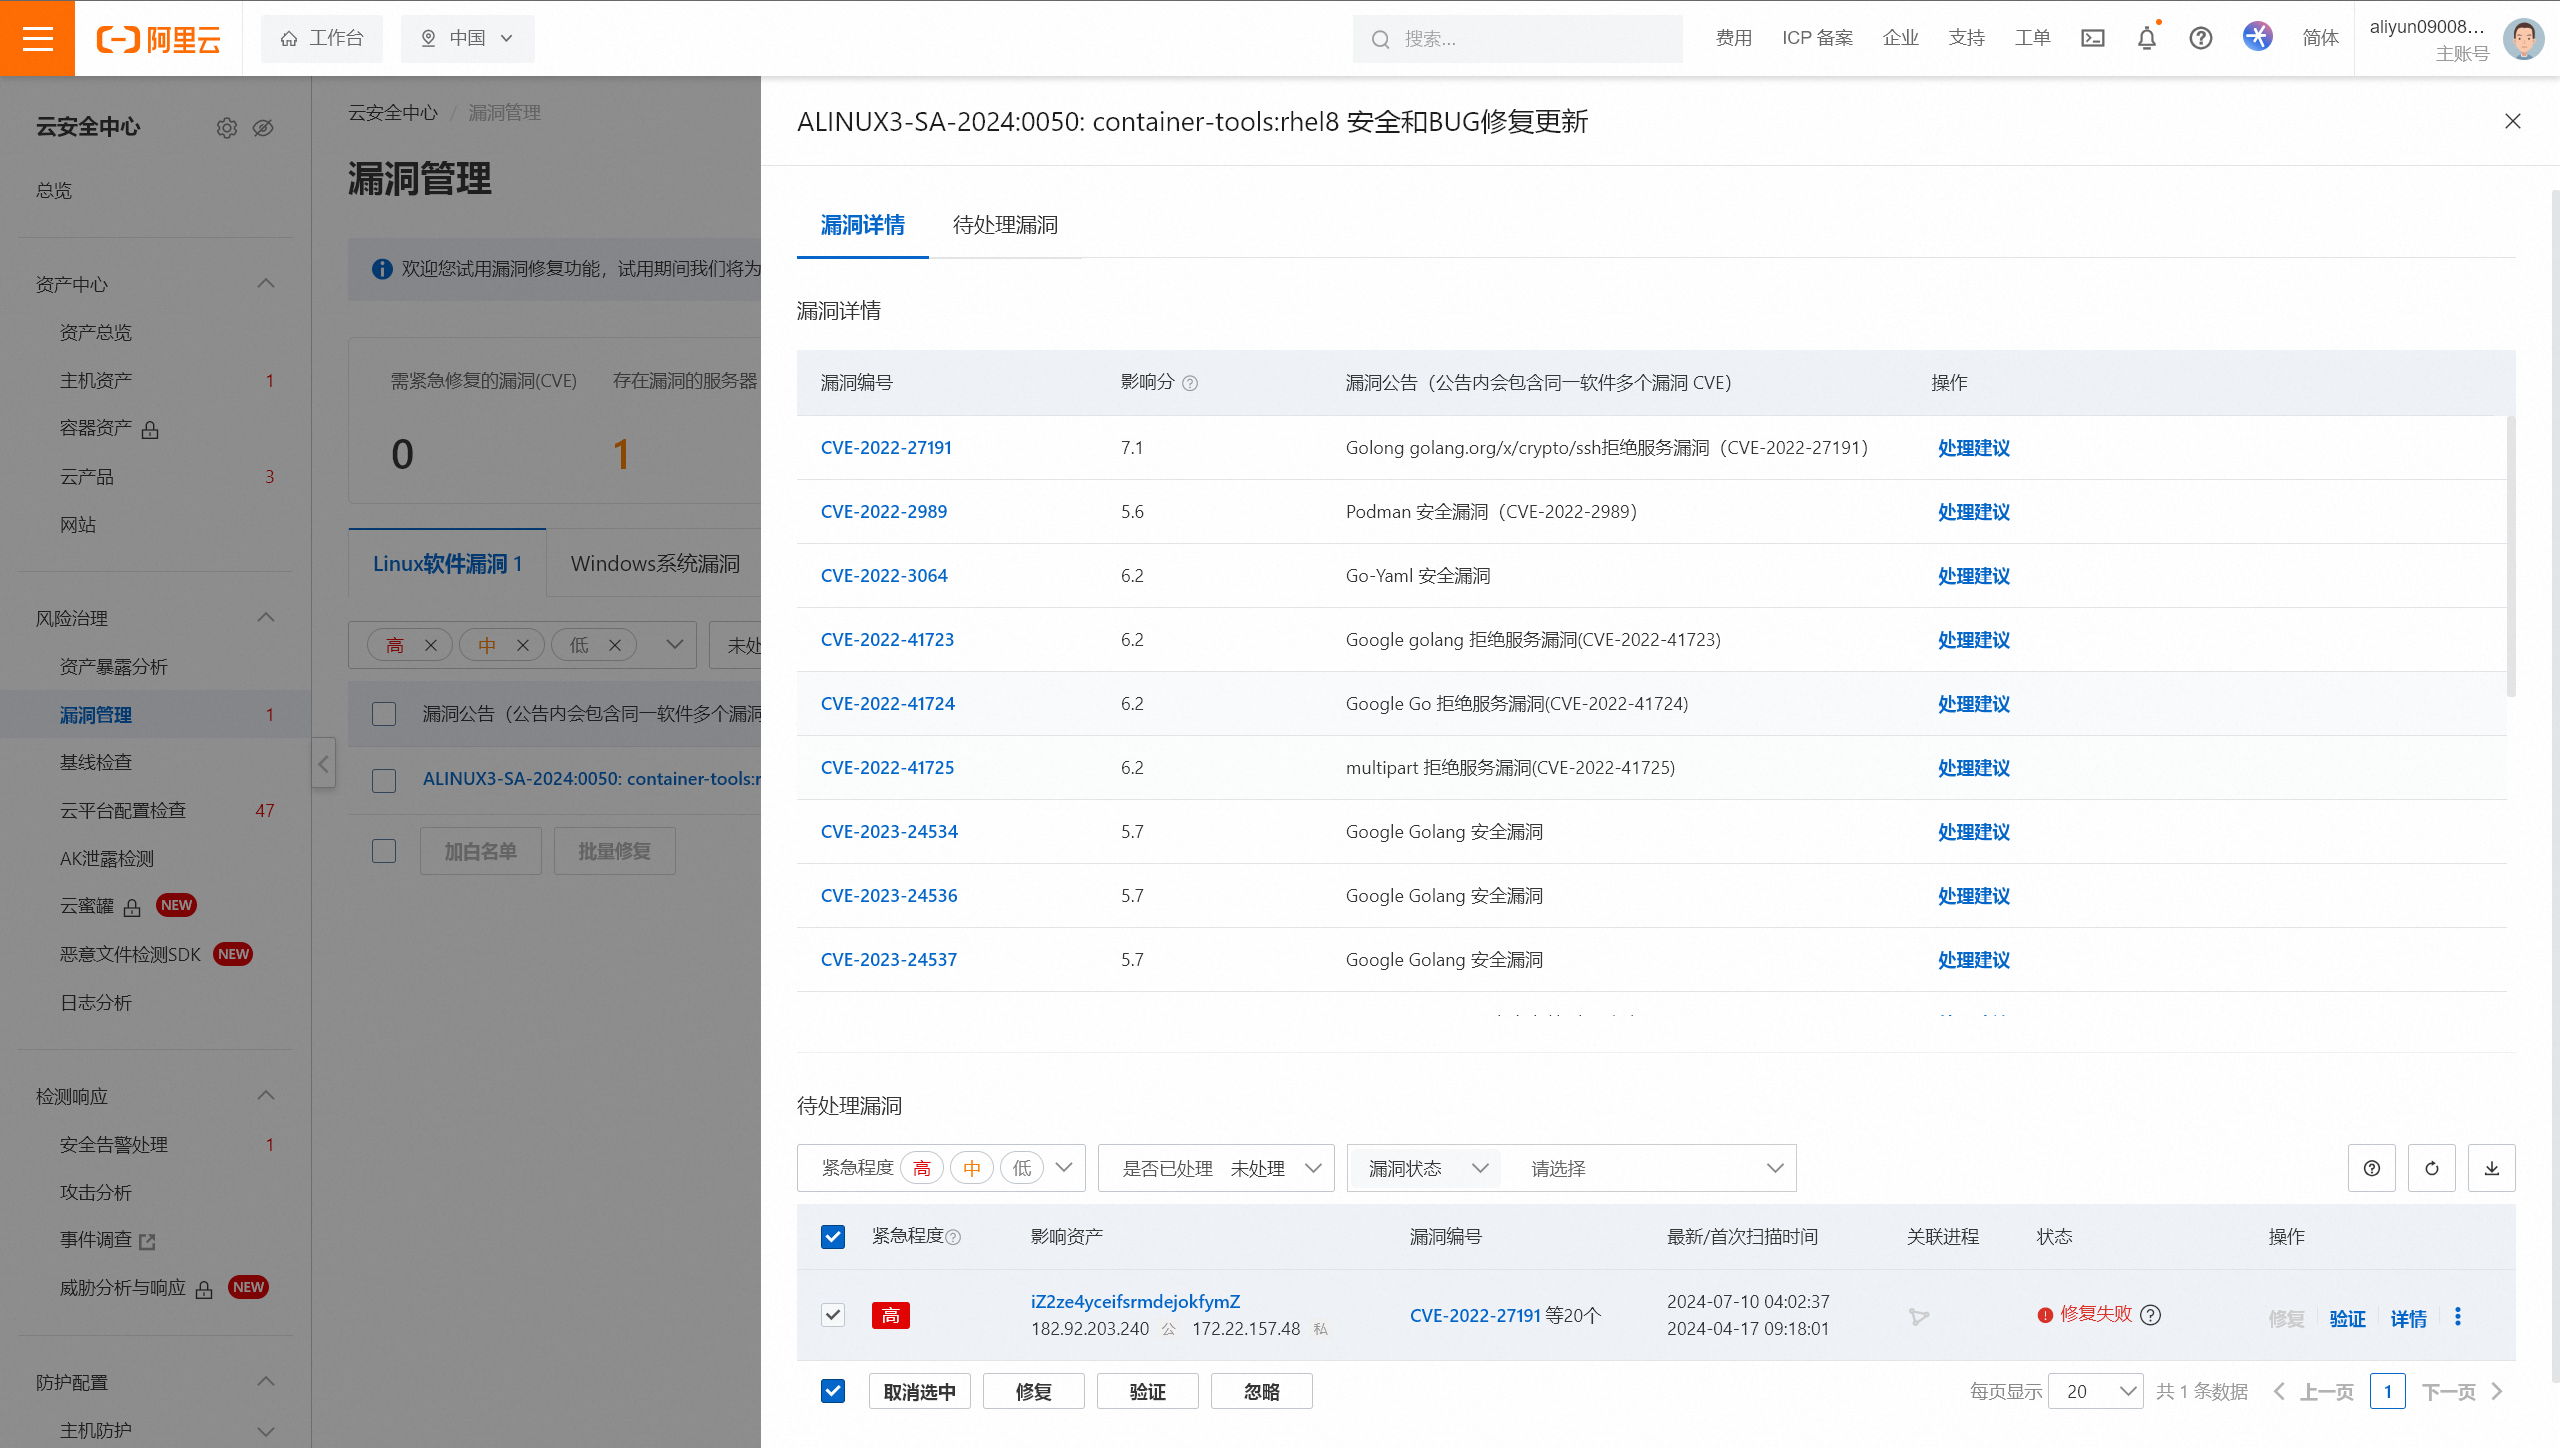Viewport: 2560px width, 1448px height.
Task: Click the 忽略 batch button
Action: [1261, 1391]
